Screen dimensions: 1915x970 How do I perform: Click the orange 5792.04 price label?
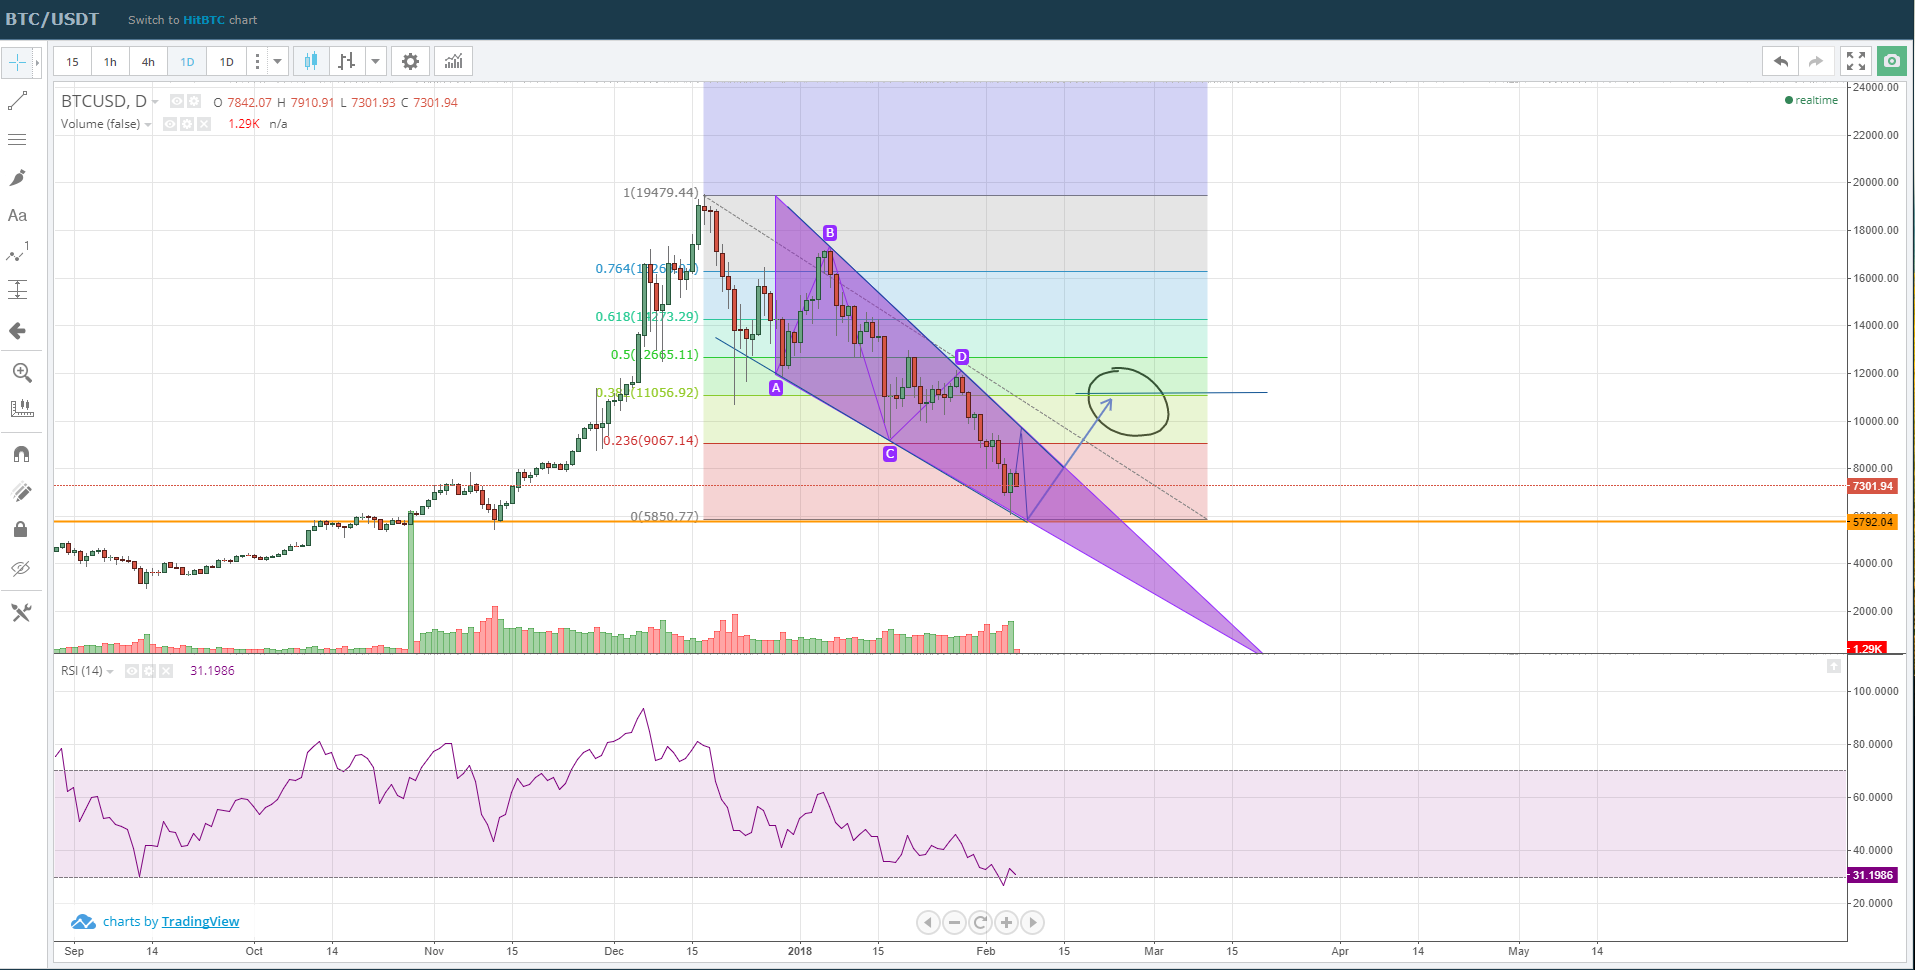tap(1872, 522)
